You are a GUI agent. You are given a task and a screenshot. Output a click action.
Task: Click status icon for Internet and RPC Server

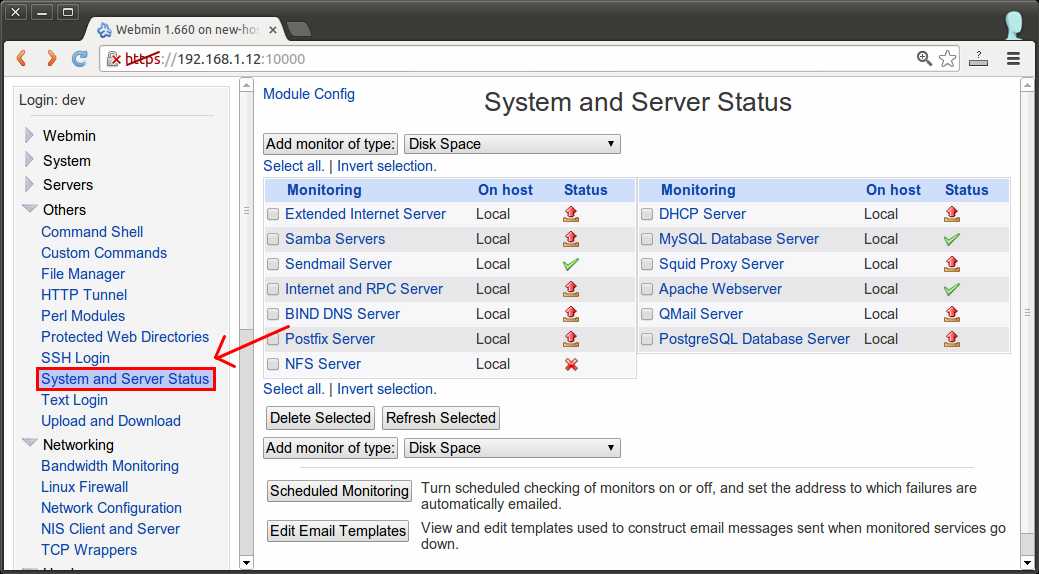[571, 288]
